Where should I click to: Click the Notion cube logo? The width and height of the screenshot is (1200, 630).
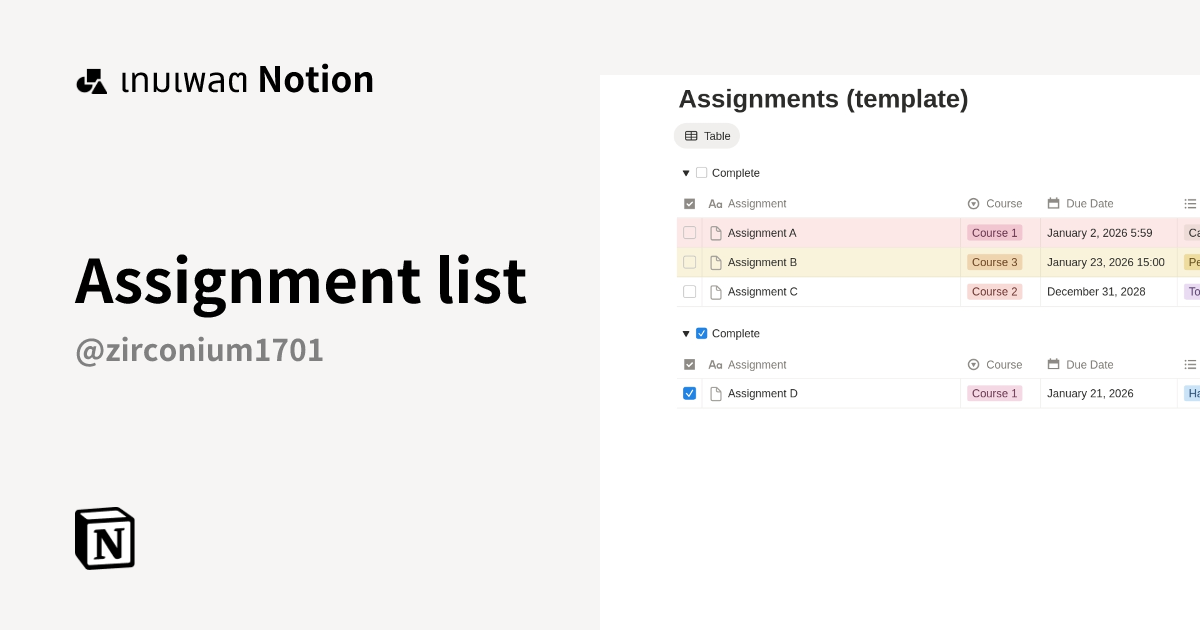[105, 538]
